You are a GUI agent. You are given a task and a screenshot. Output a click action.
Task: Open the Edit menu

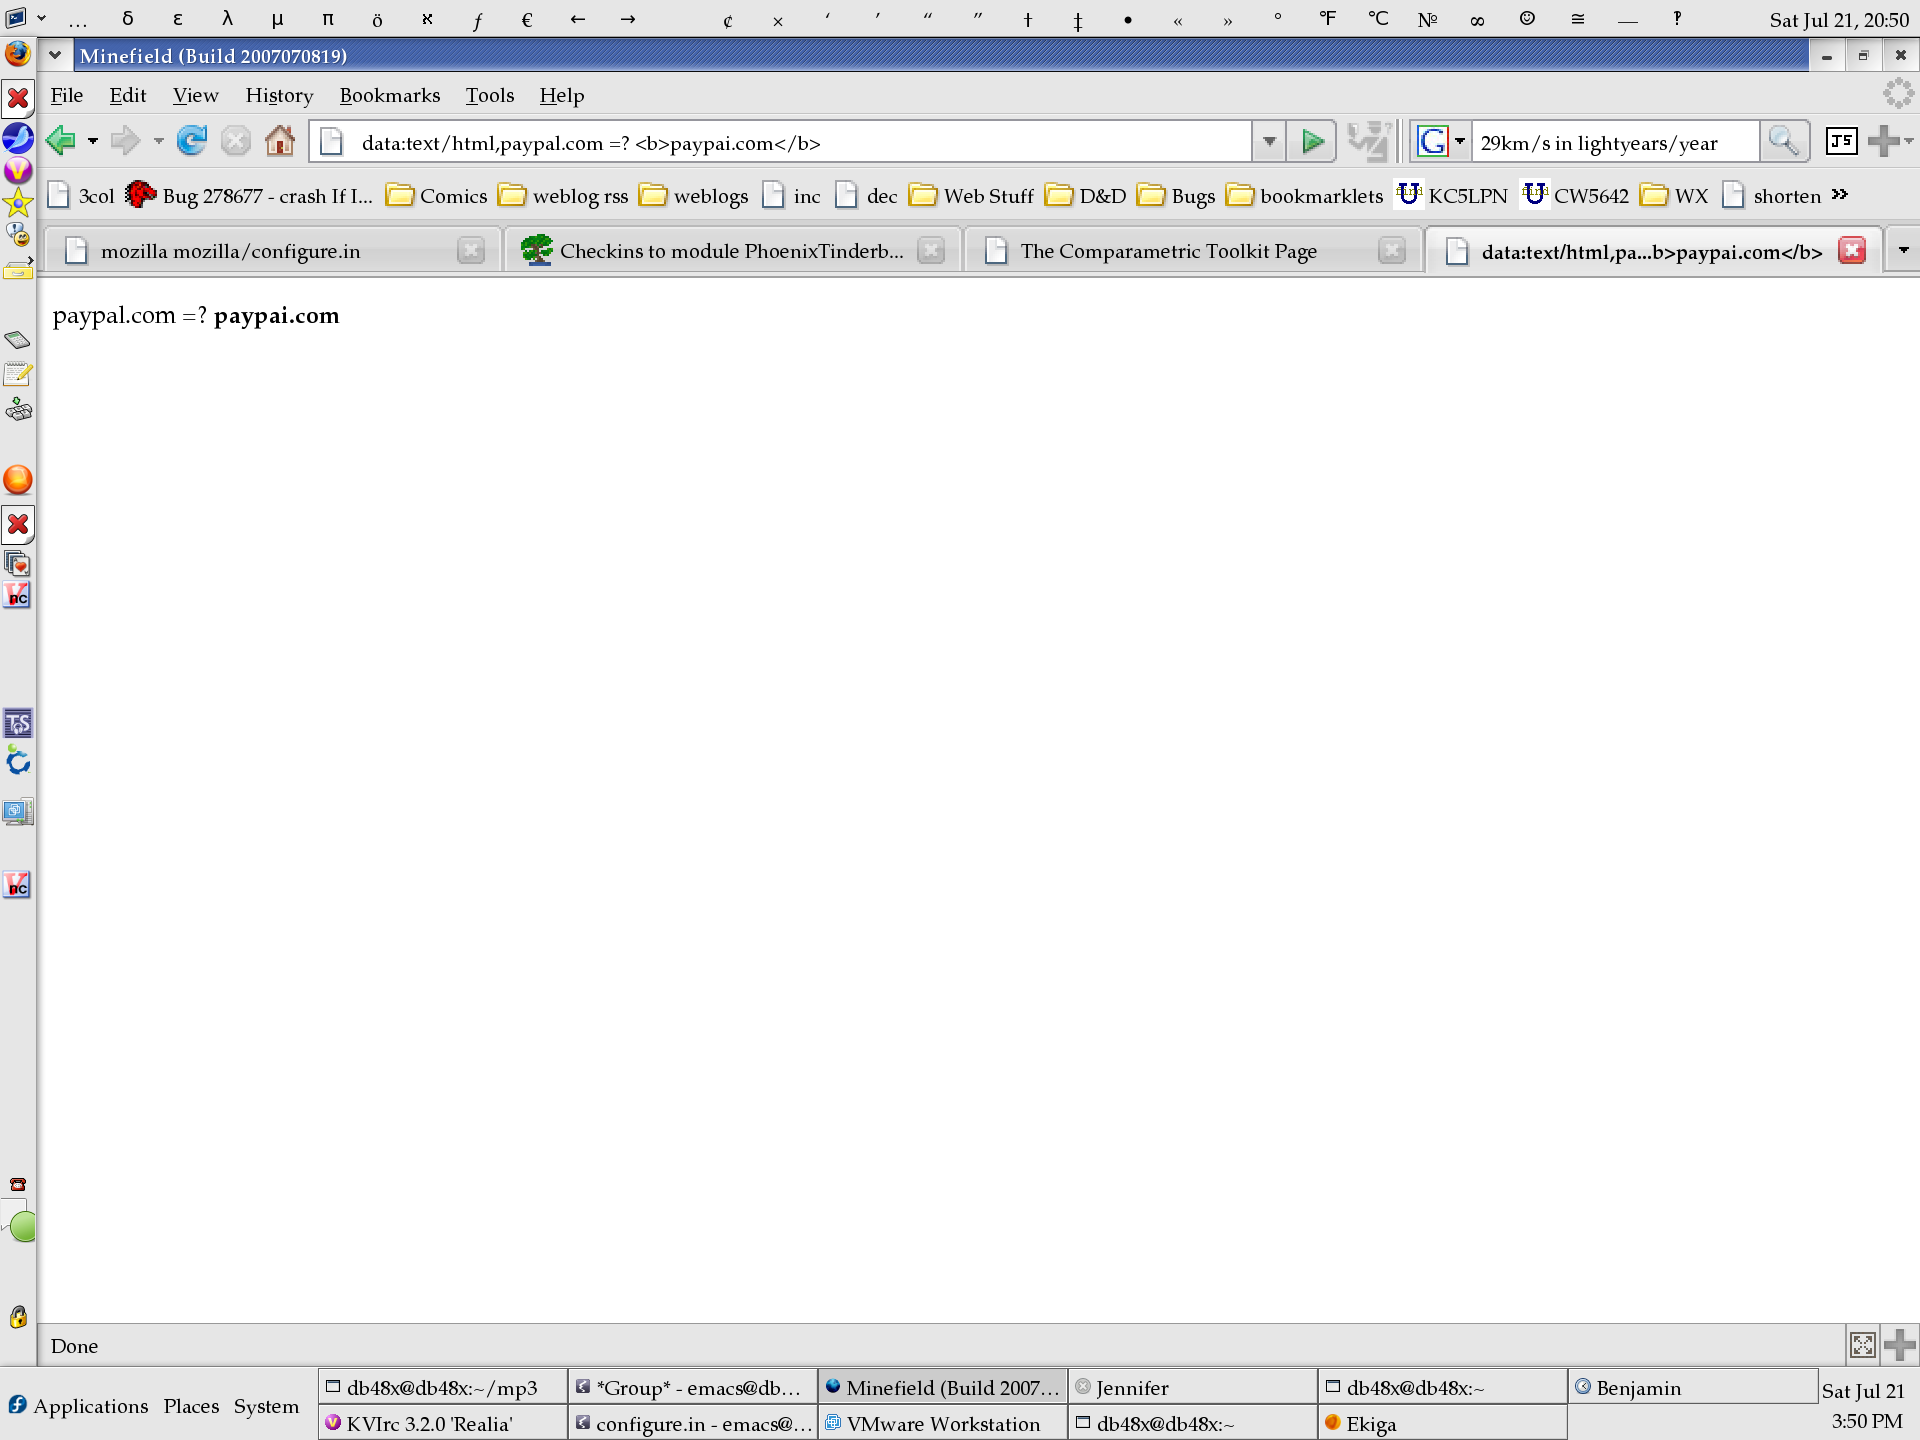[x=128, y=95]
